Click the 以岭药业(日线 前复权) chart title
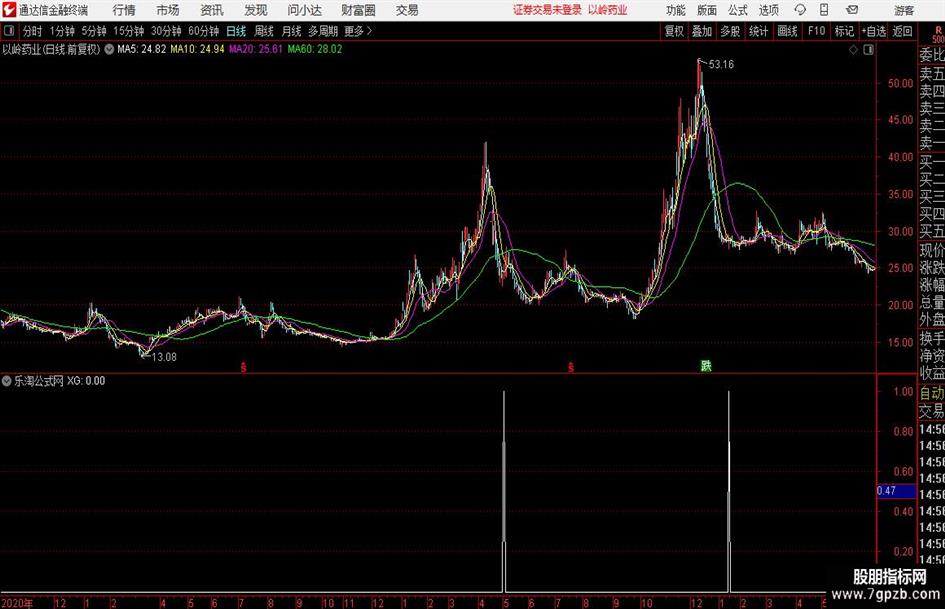Image resolution: width=945 pixels, height=609 pixels. [x=51, y=49]
